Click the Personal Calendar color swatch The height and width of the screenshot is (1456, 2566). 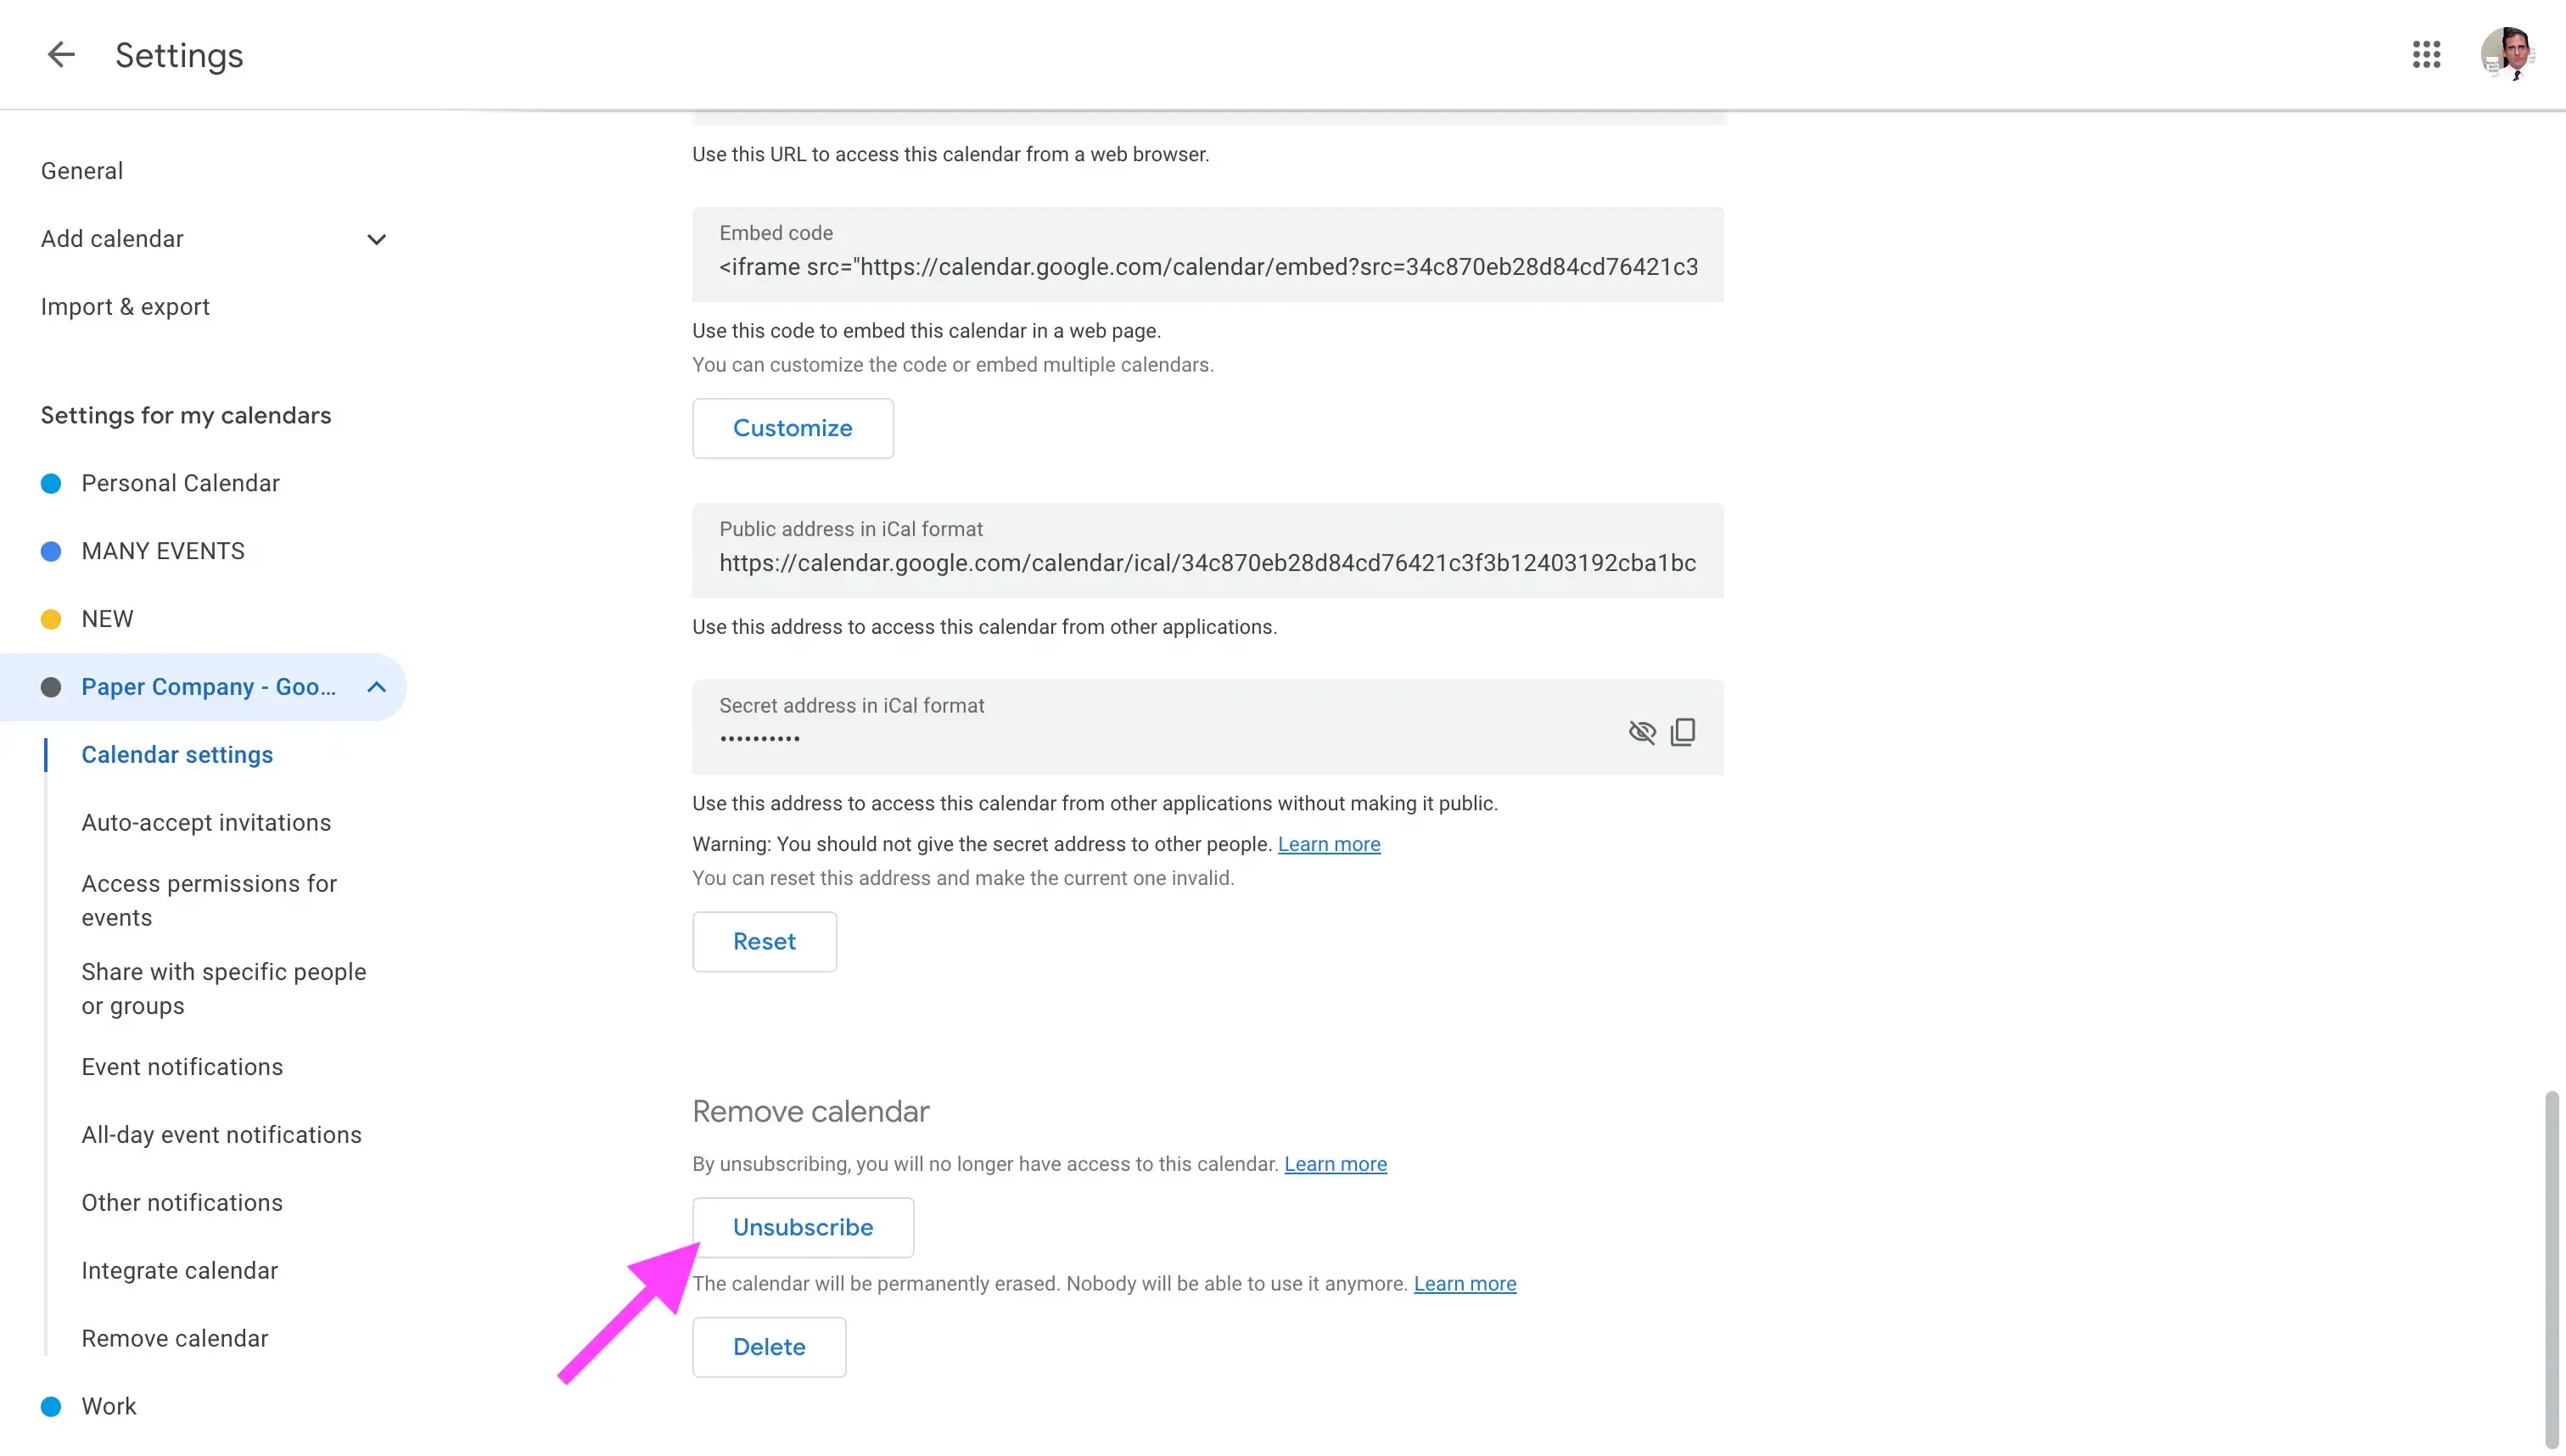coord(51,483)
